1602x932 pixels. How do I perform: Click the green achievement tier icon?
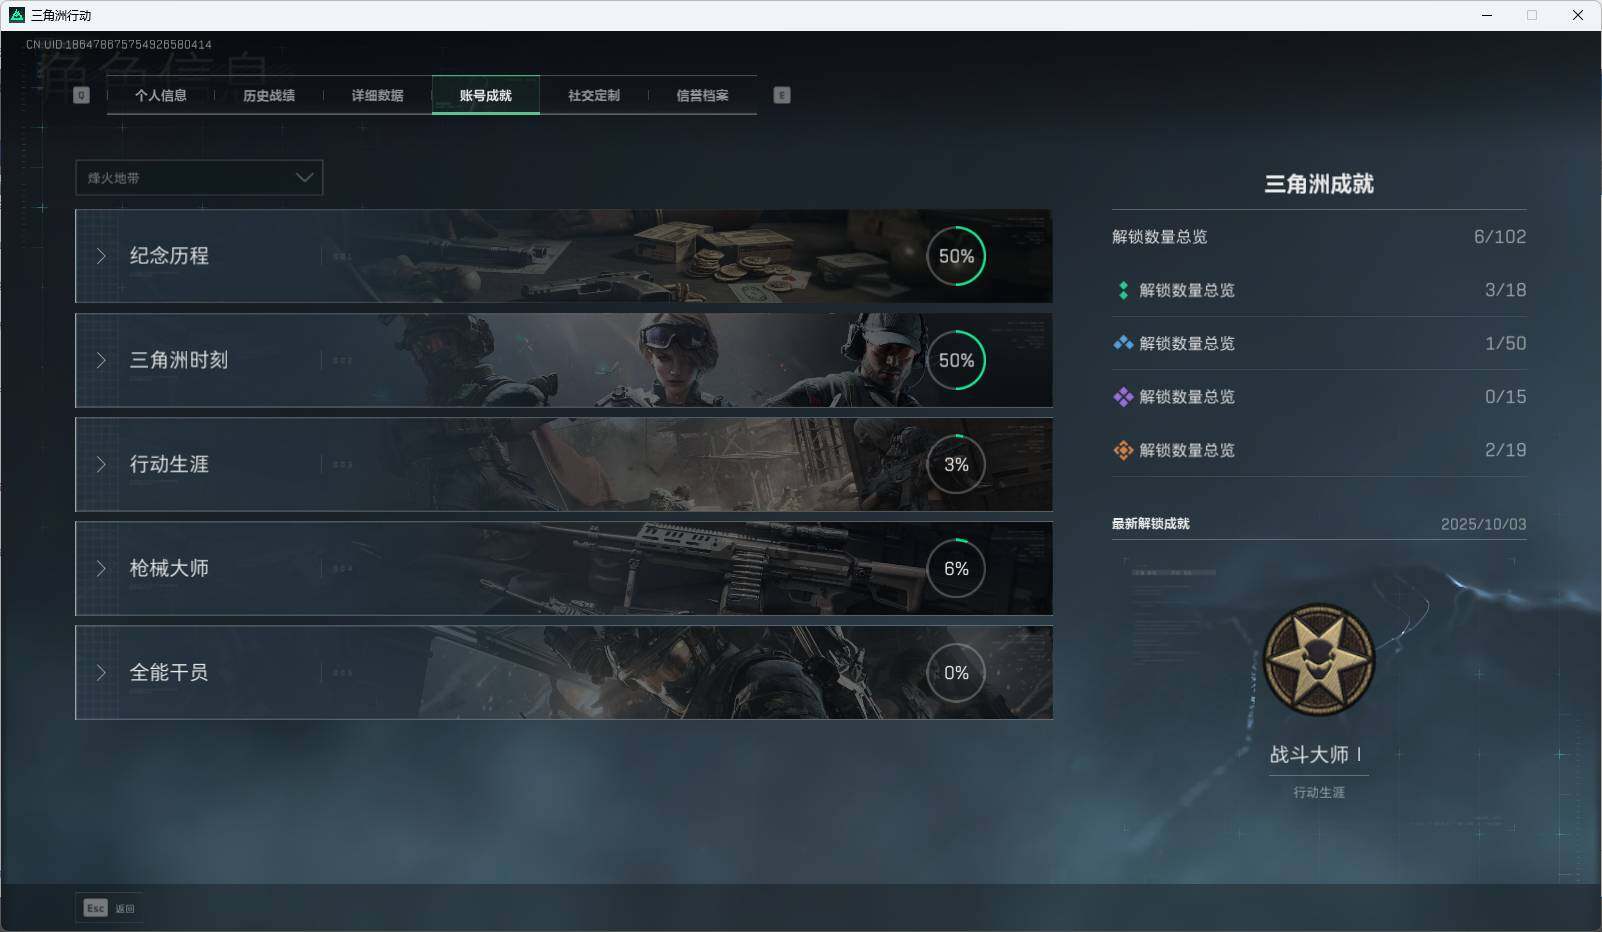click(x=1123, y=290)
